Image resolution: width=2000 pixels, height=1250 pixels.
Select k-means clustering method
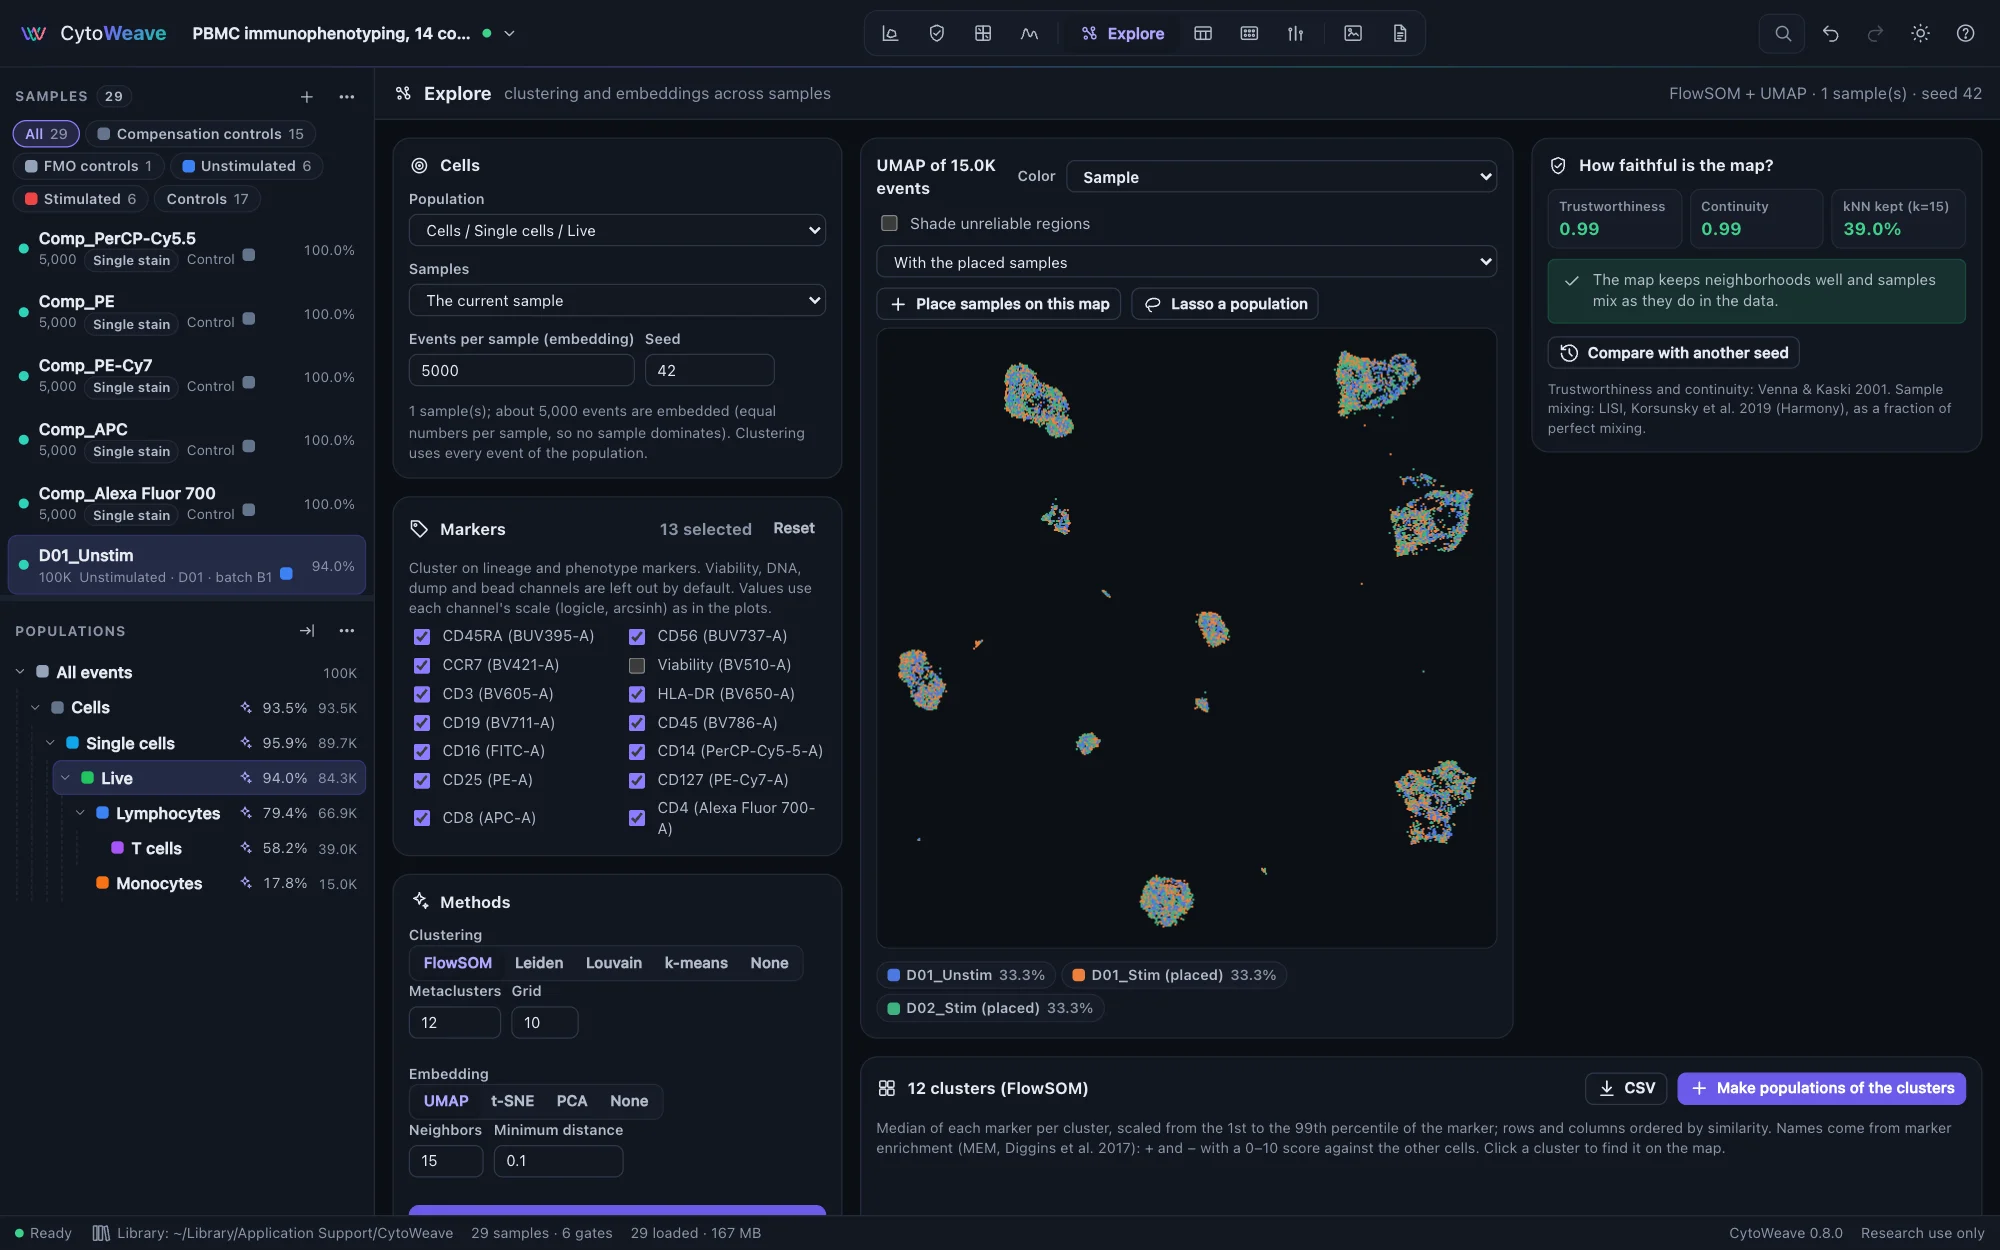pos(696,963)
